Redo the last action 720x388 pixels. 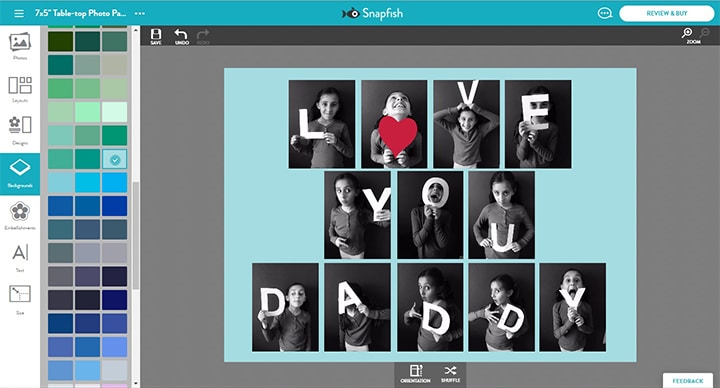(x=203, y=36)
